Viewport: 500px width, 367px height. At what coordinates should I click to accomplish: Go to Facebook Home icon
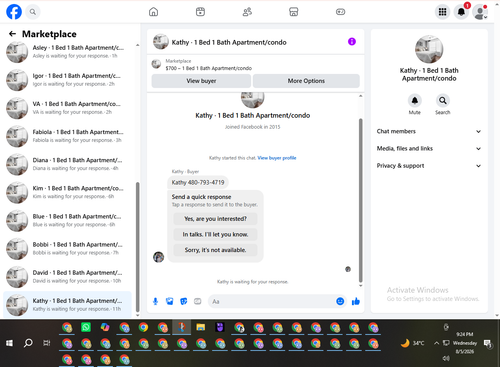pyautogui.click(x=153, y=12)
